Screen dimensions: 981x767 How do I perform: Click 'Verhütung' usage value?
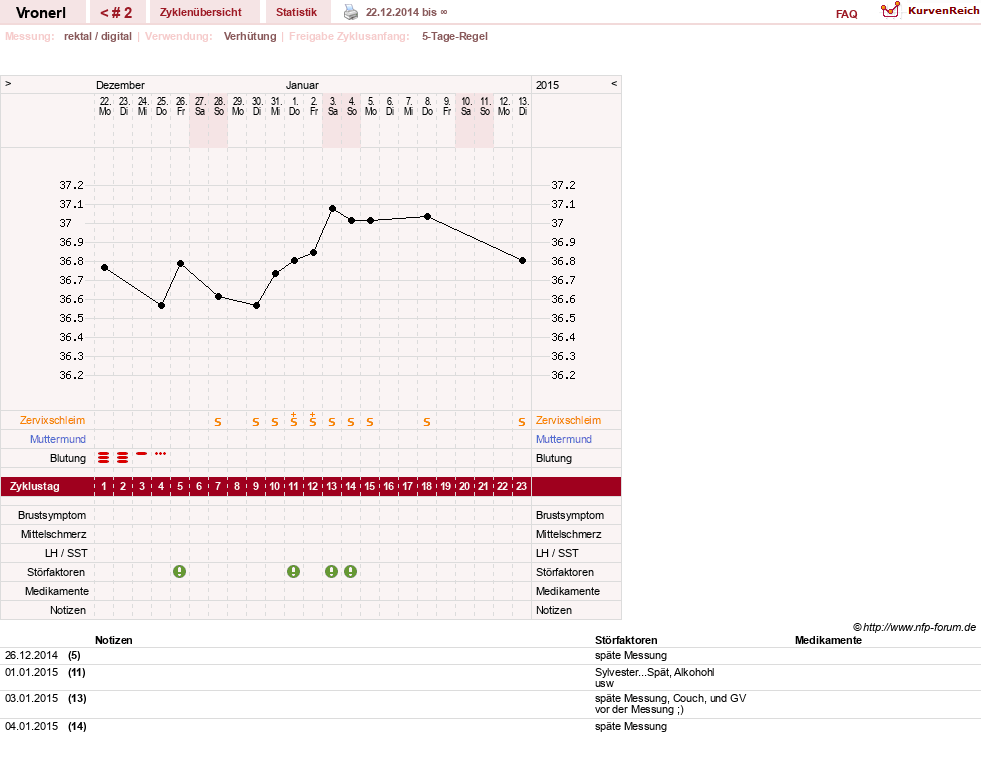pyautogui.click(x=250, y=36)
